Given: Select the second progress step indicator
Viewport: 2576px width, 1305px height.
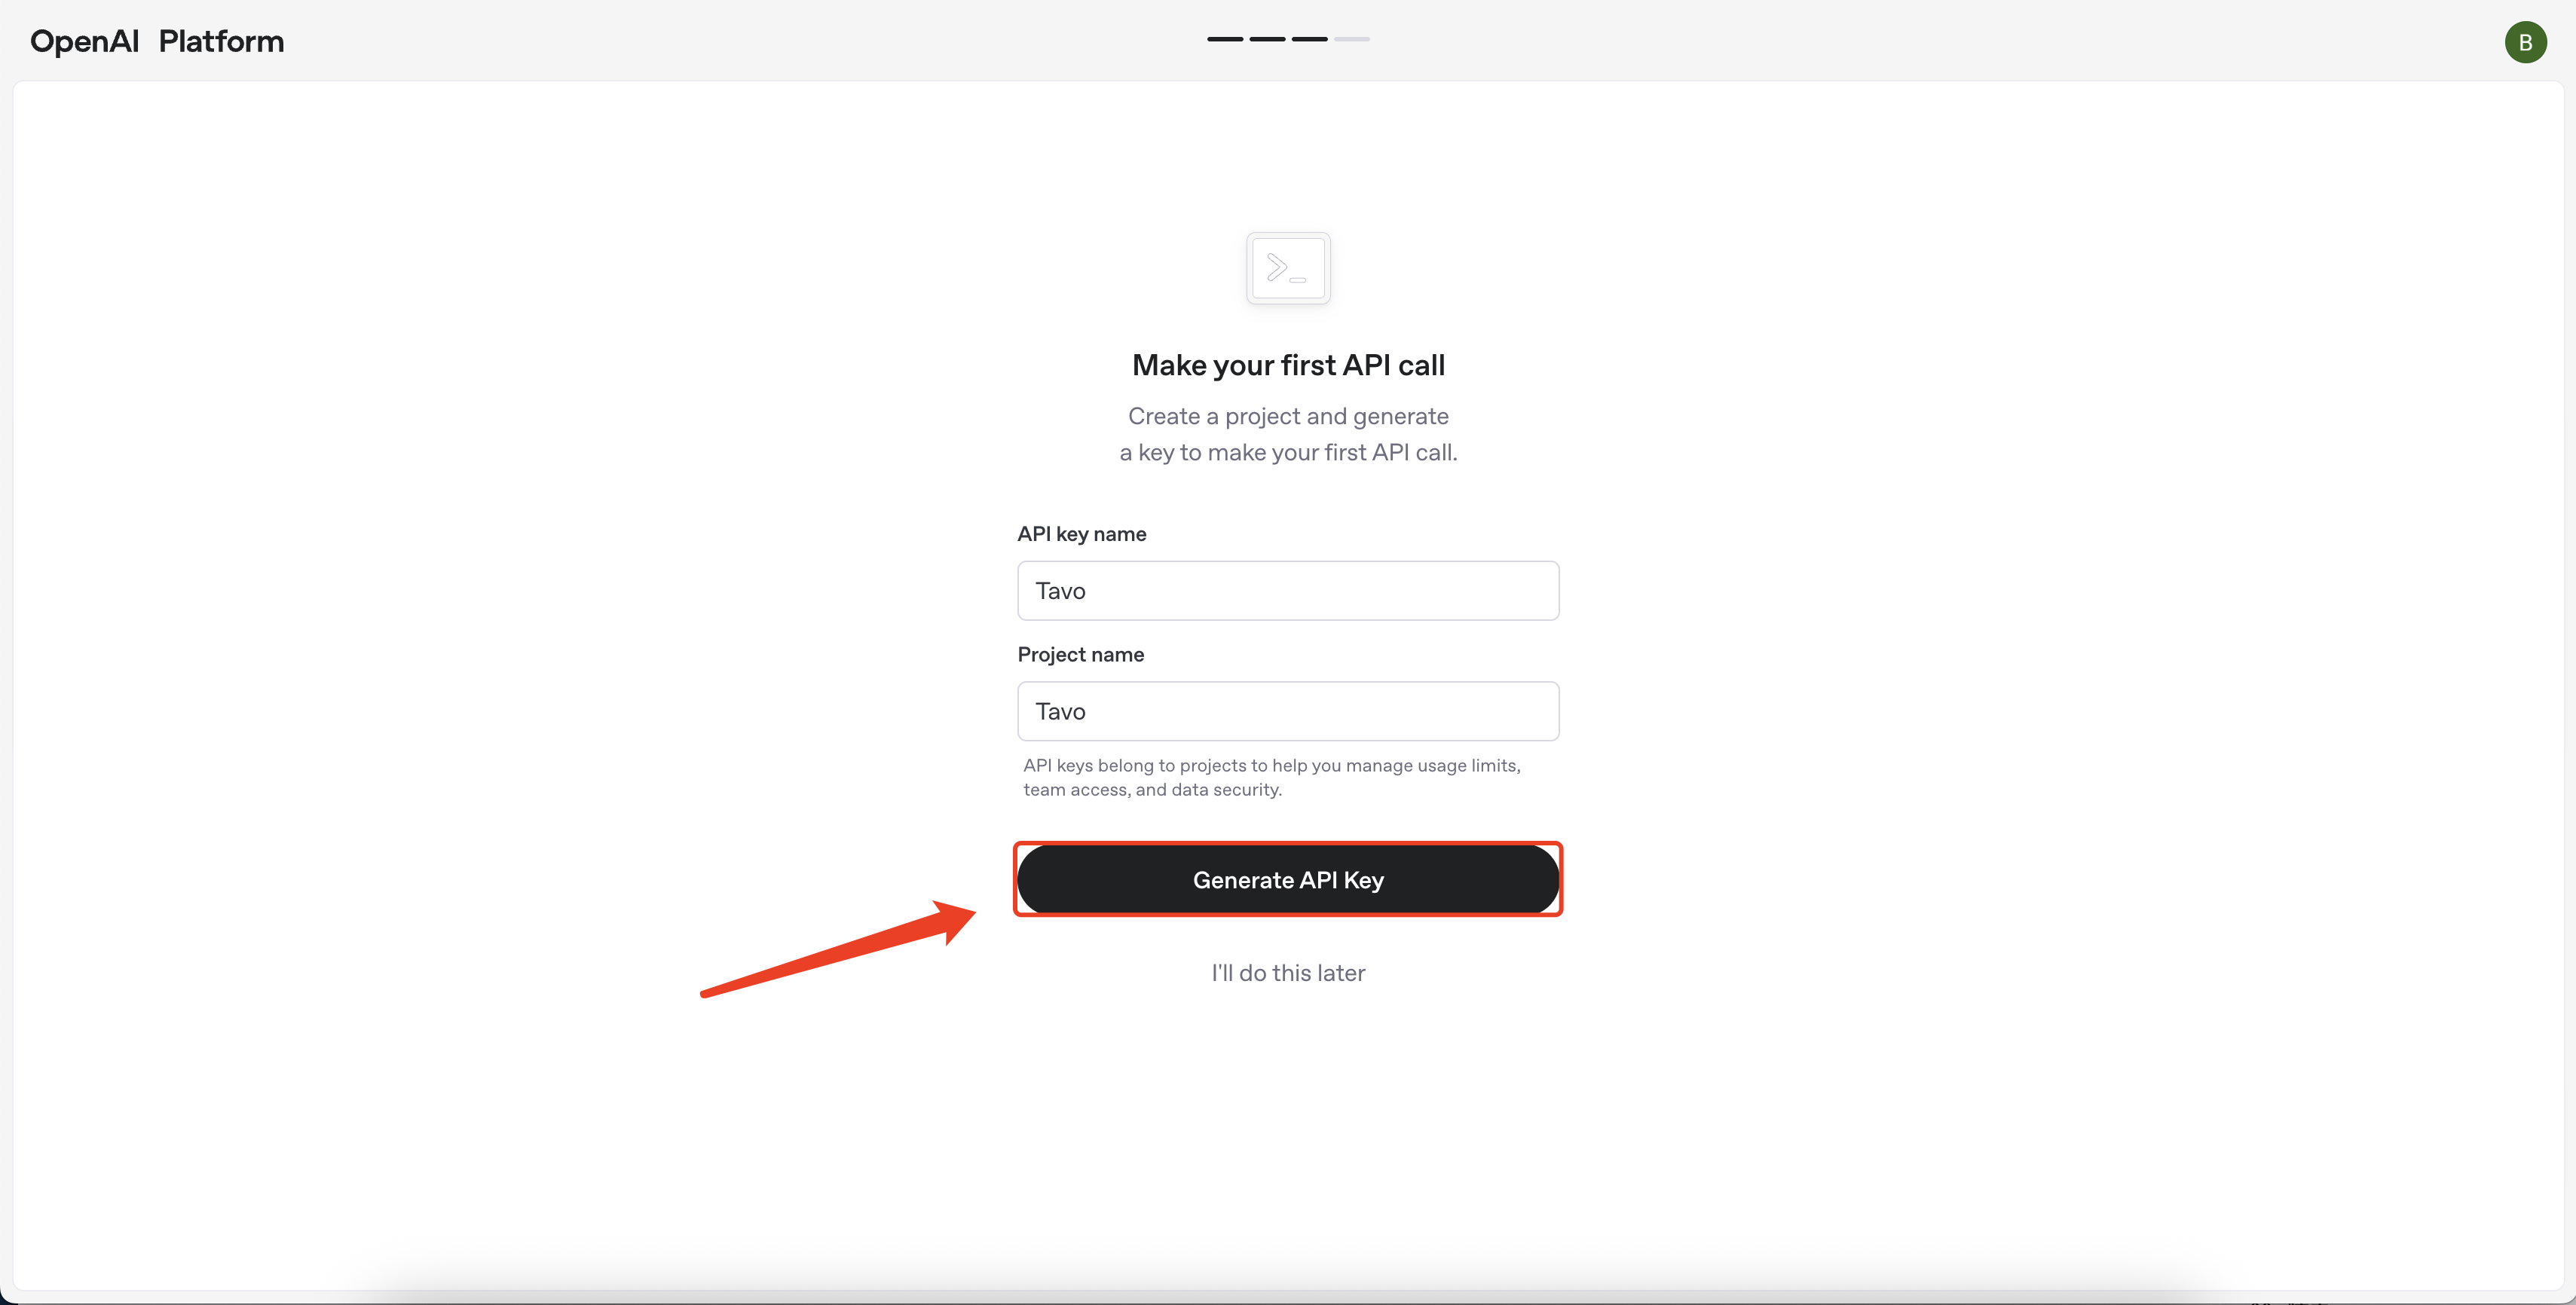Looking at the screenshot, I should pos(1267,39).
